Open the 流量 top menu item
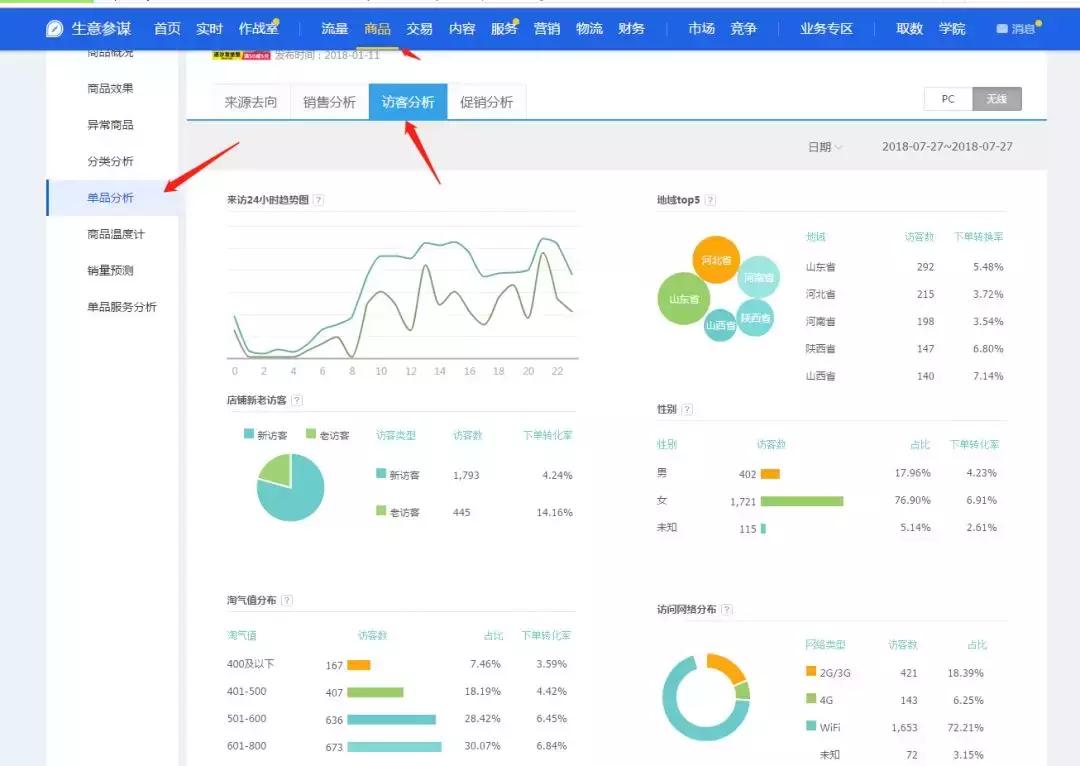 click(x=334, y=29)
